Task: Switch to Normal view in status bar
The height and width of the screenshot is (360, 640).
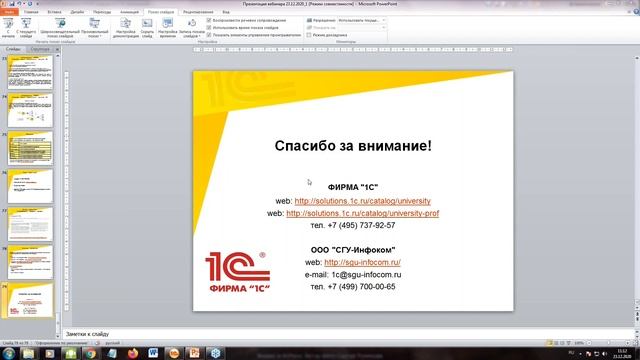Action: click(549, 343)
